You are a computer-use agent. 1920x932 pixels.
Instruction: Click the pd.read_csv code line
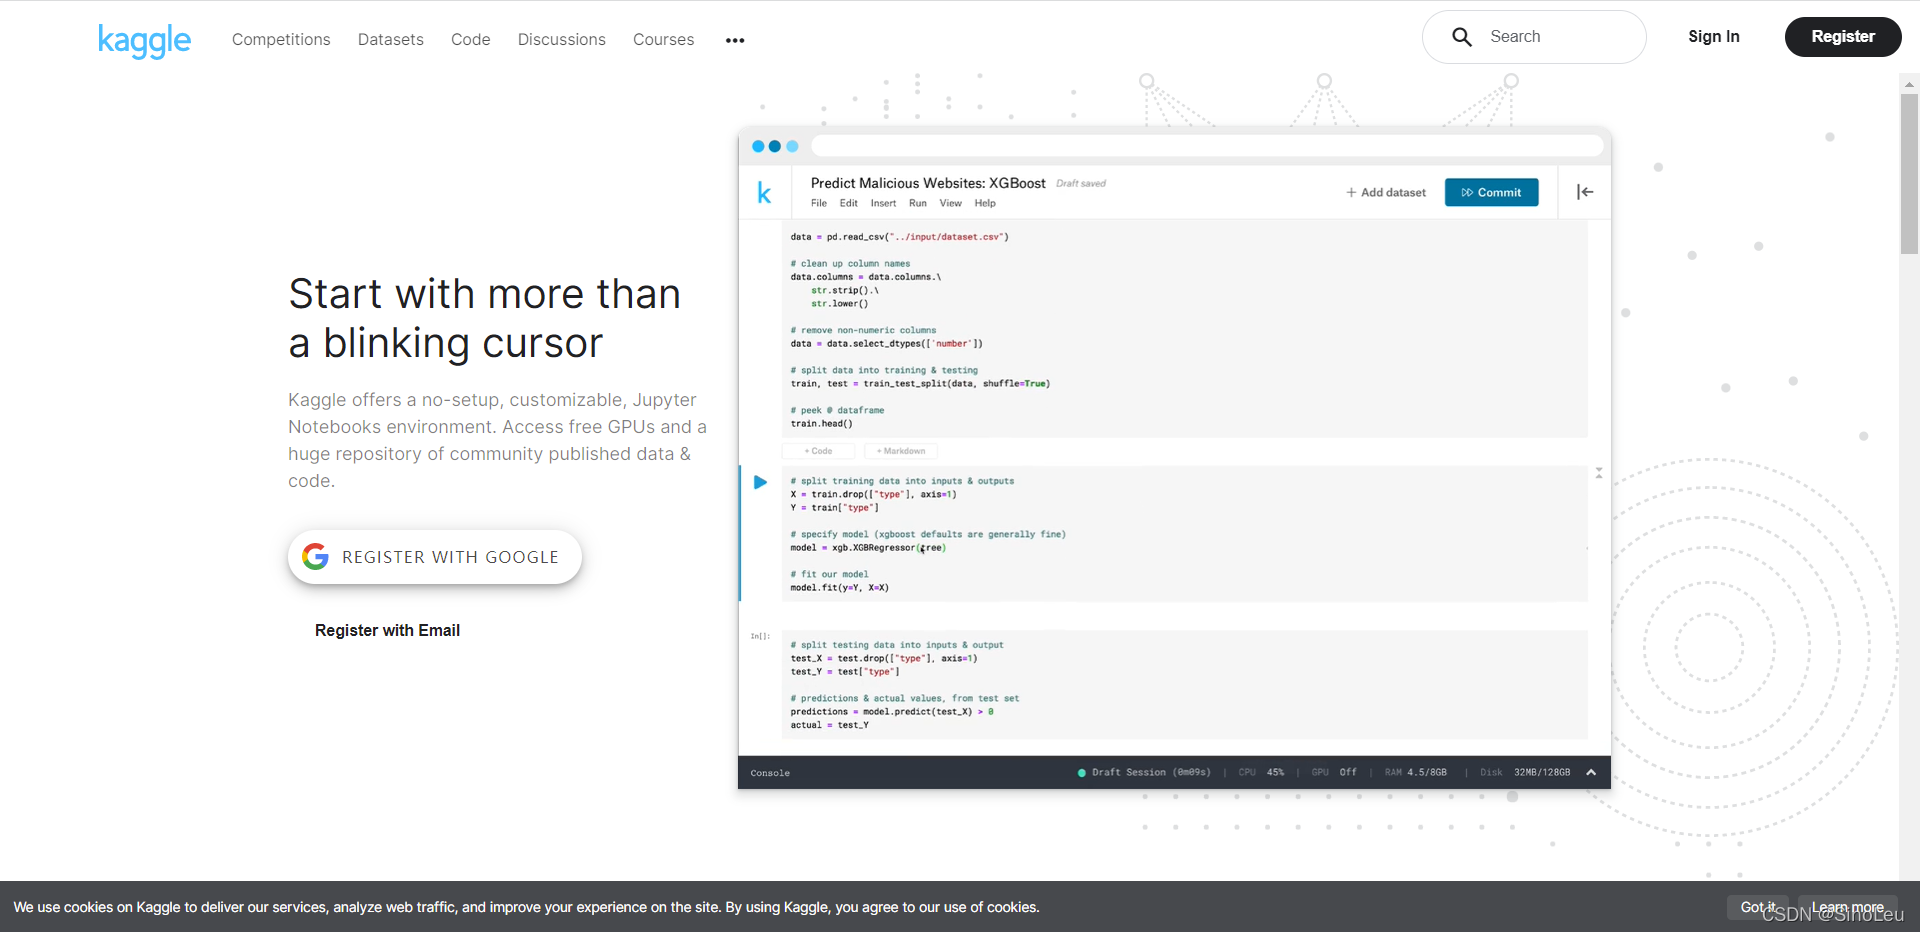coord(899,237)
